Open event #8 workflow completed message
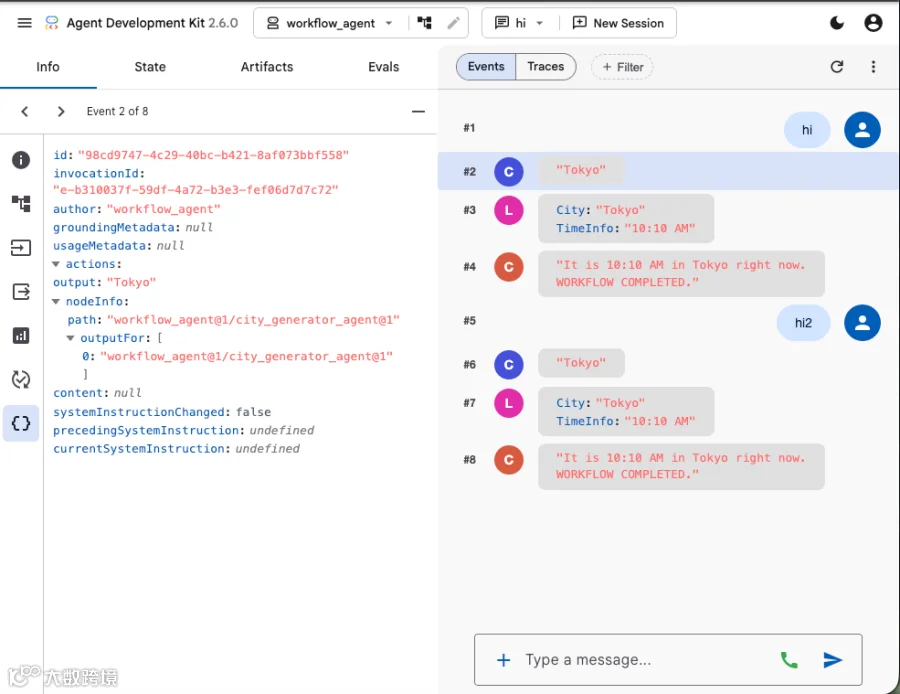The height and width of the screenshot is (694, 900). (x=681, y=466)
